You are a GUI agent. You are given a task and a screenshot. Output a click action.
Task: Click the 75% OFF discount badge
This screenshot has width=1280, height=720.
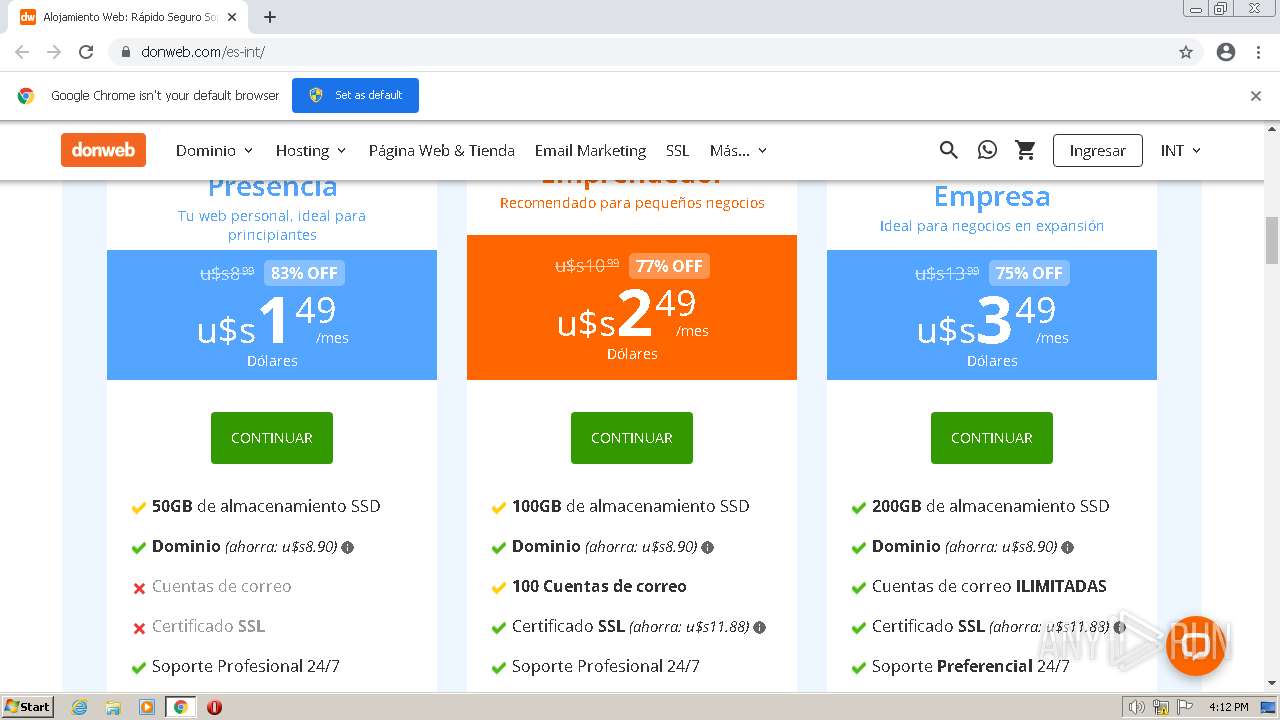click(x=1029, y=273)
